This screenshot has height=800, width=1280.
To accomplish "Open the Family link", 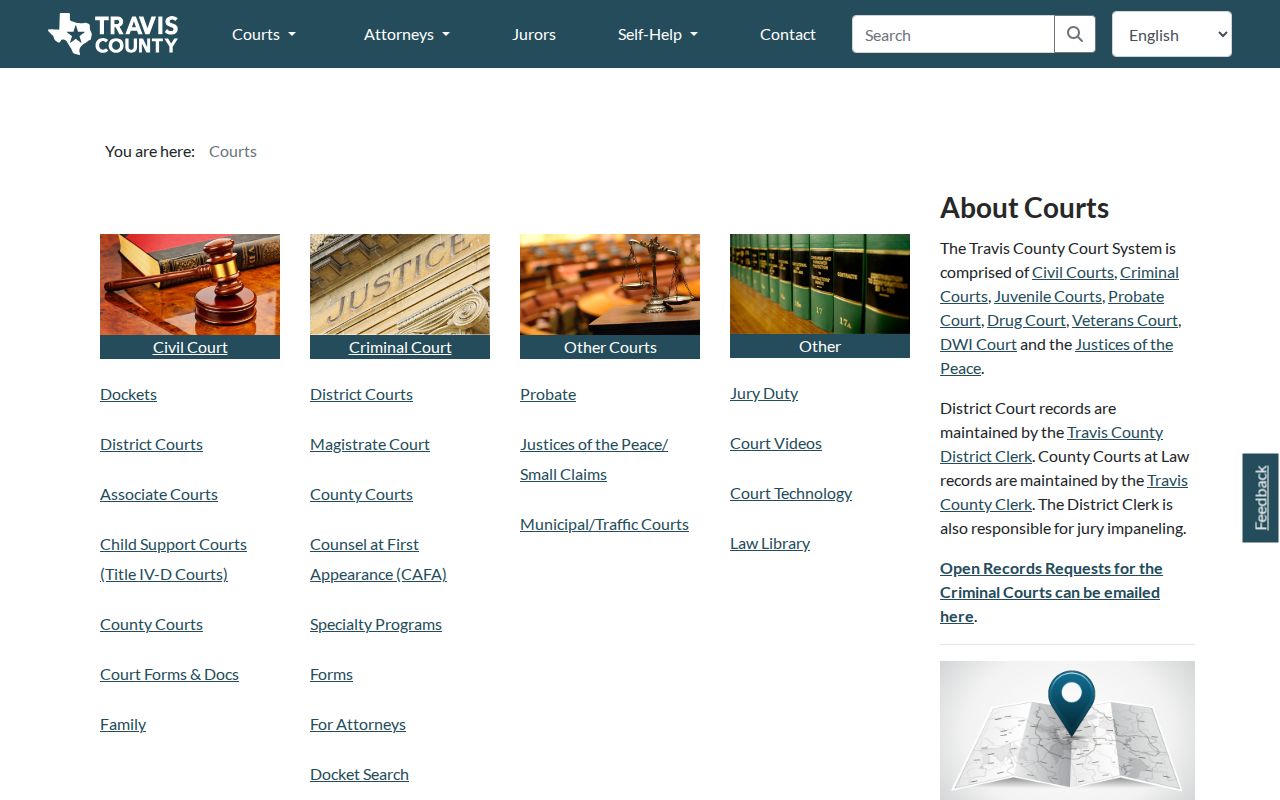I will coord(123,724).
